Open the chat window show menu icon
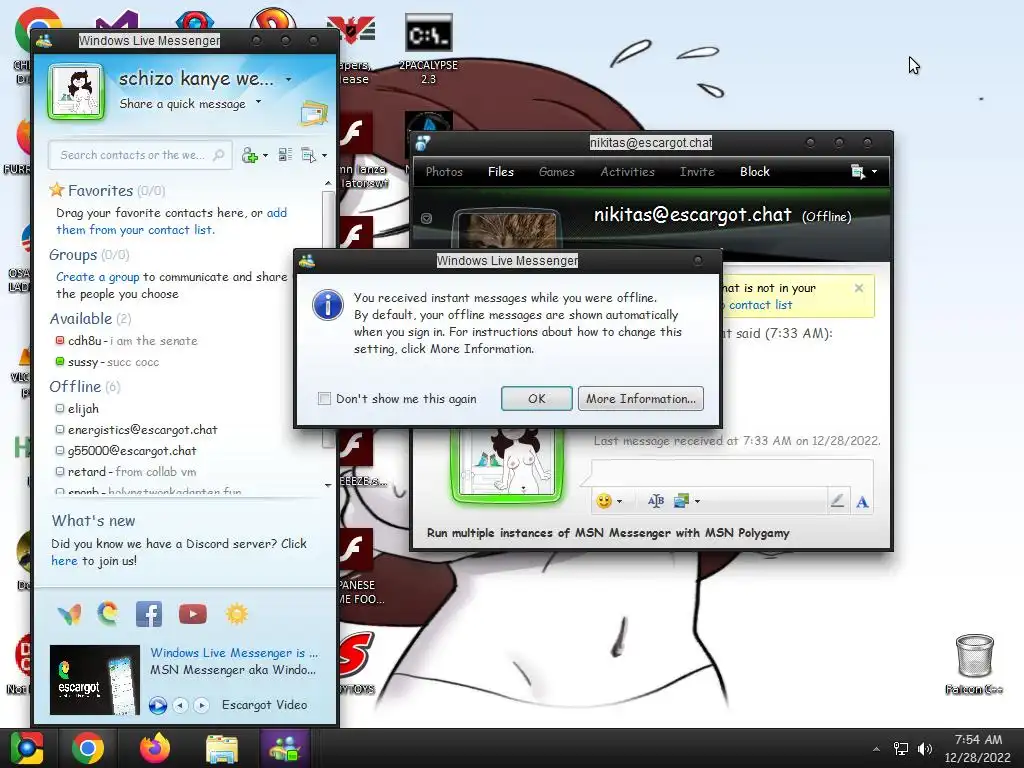The height and width of the screenshot is (768, 1024). tap(858, 172)
